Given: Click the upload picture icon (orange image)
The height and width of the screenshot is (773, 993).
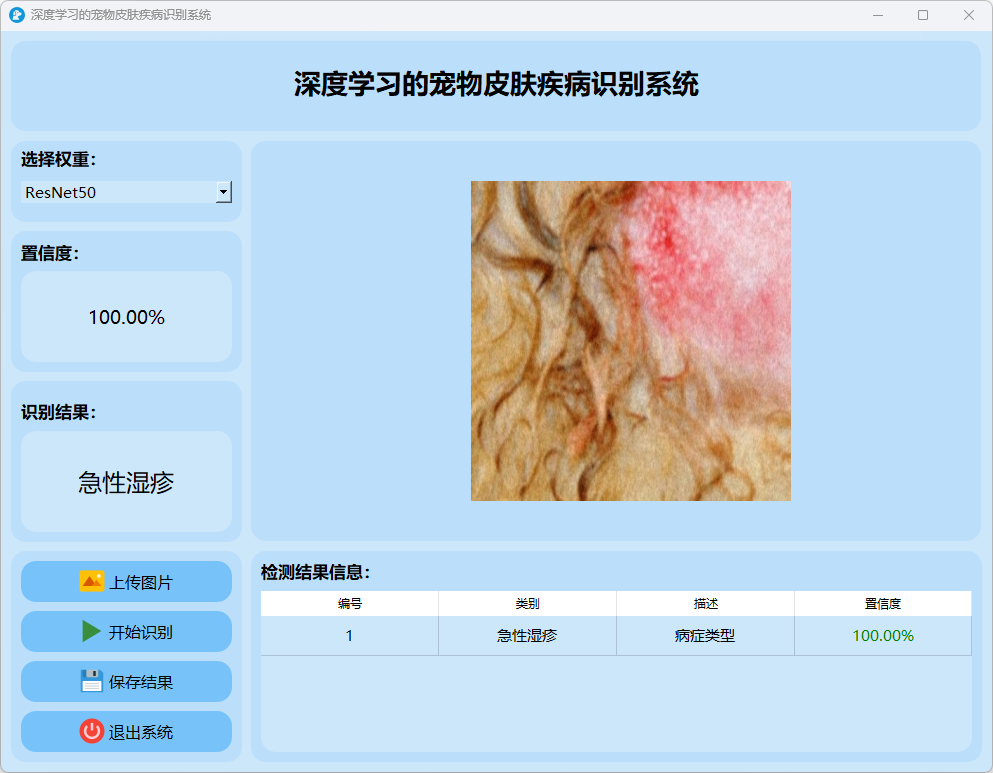Looking at the screenshot, I should tap(91, 581).
